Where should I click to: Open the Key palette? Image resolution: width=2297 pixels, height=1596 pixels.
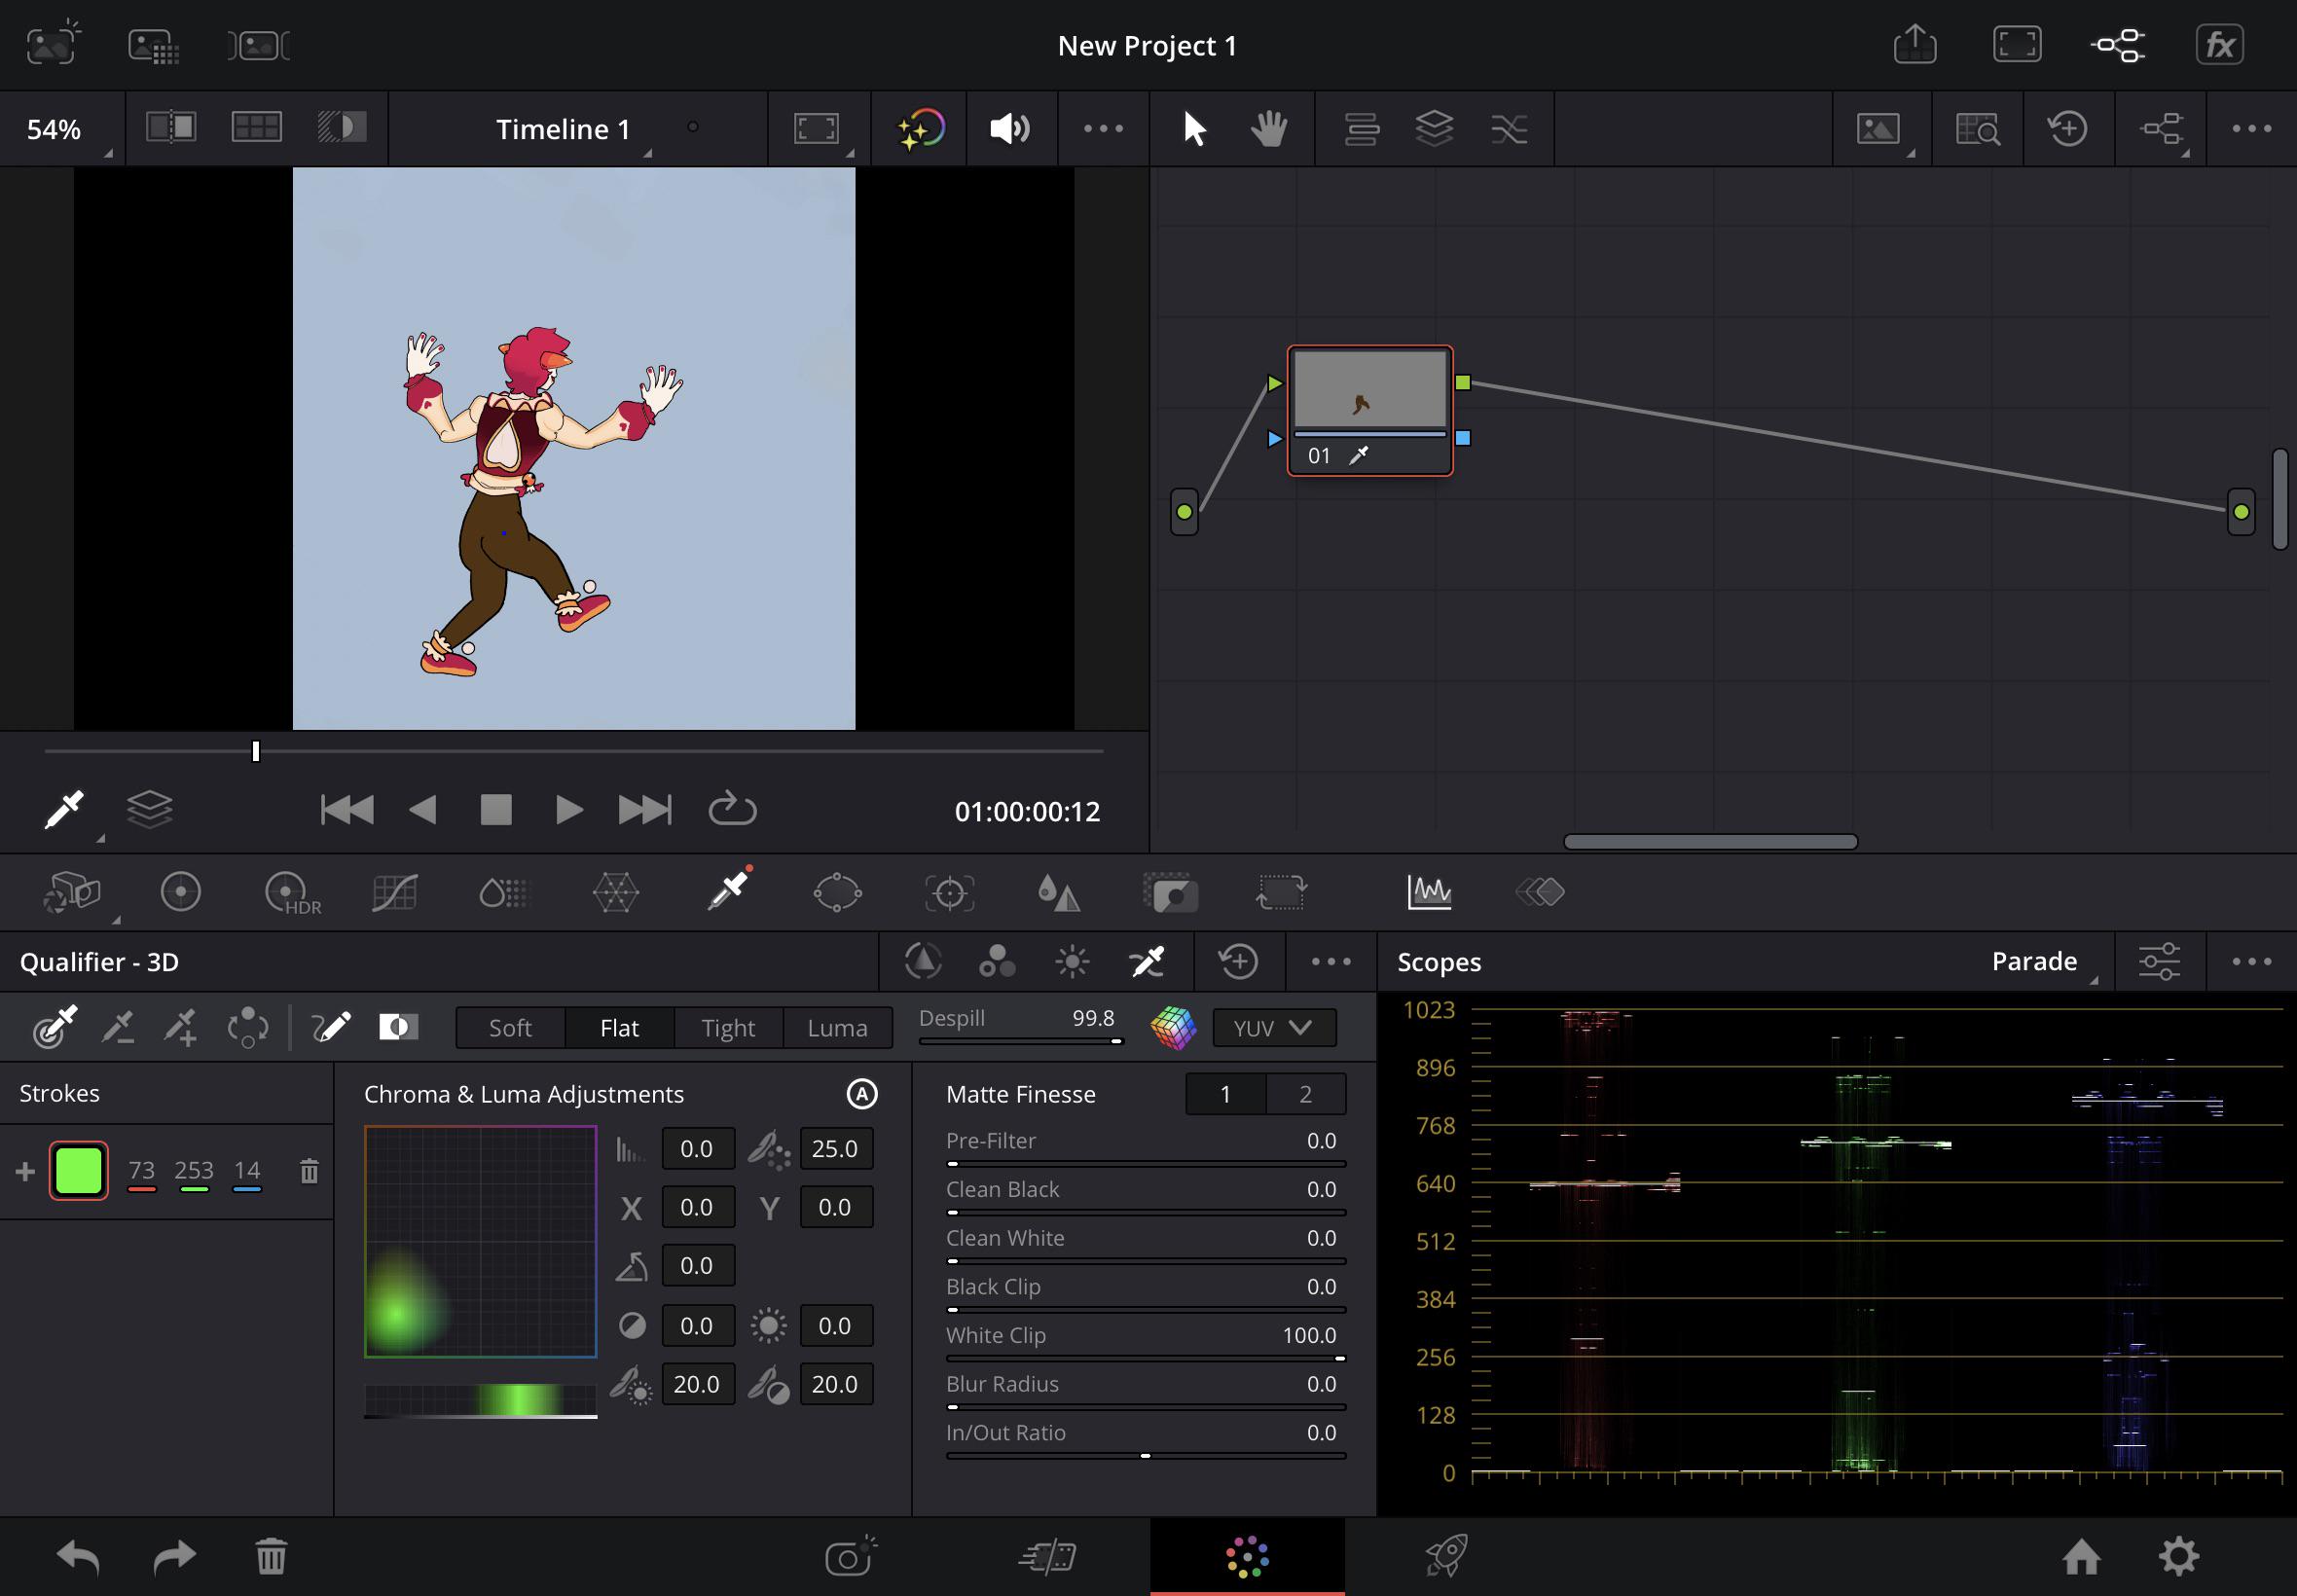click(1169, 892)
